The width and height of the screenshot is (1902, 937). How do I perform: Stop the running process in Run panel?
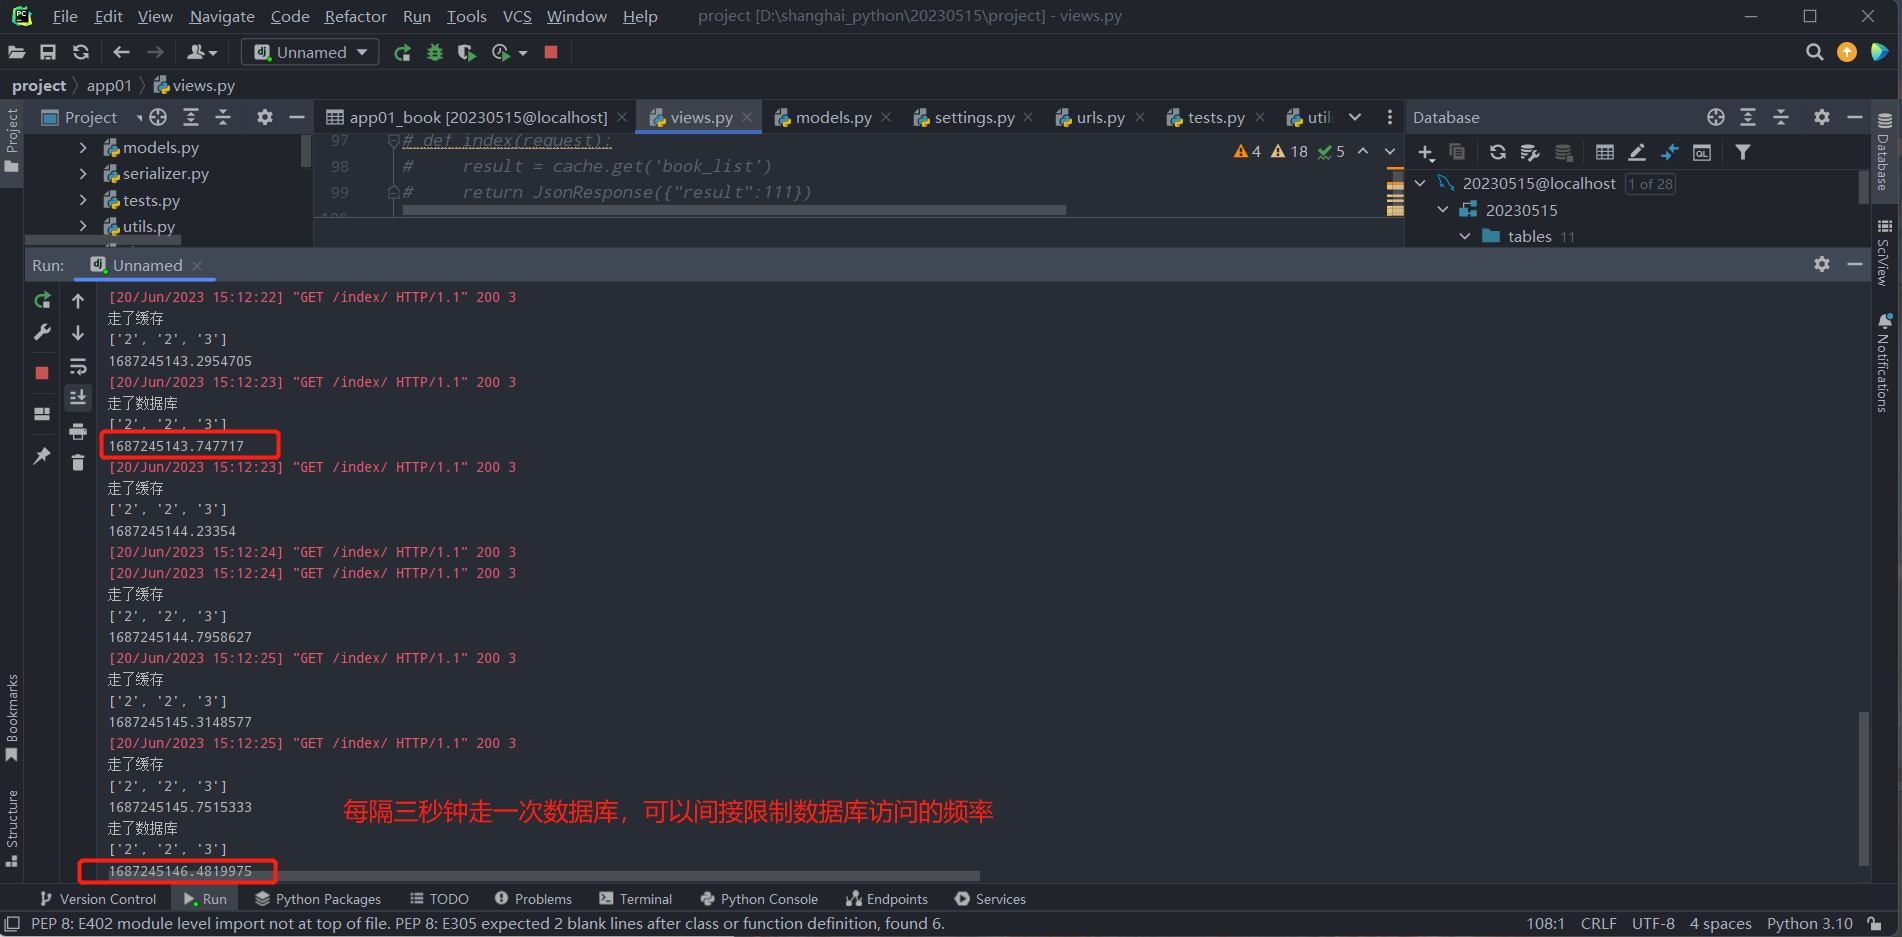pos(42,373)
